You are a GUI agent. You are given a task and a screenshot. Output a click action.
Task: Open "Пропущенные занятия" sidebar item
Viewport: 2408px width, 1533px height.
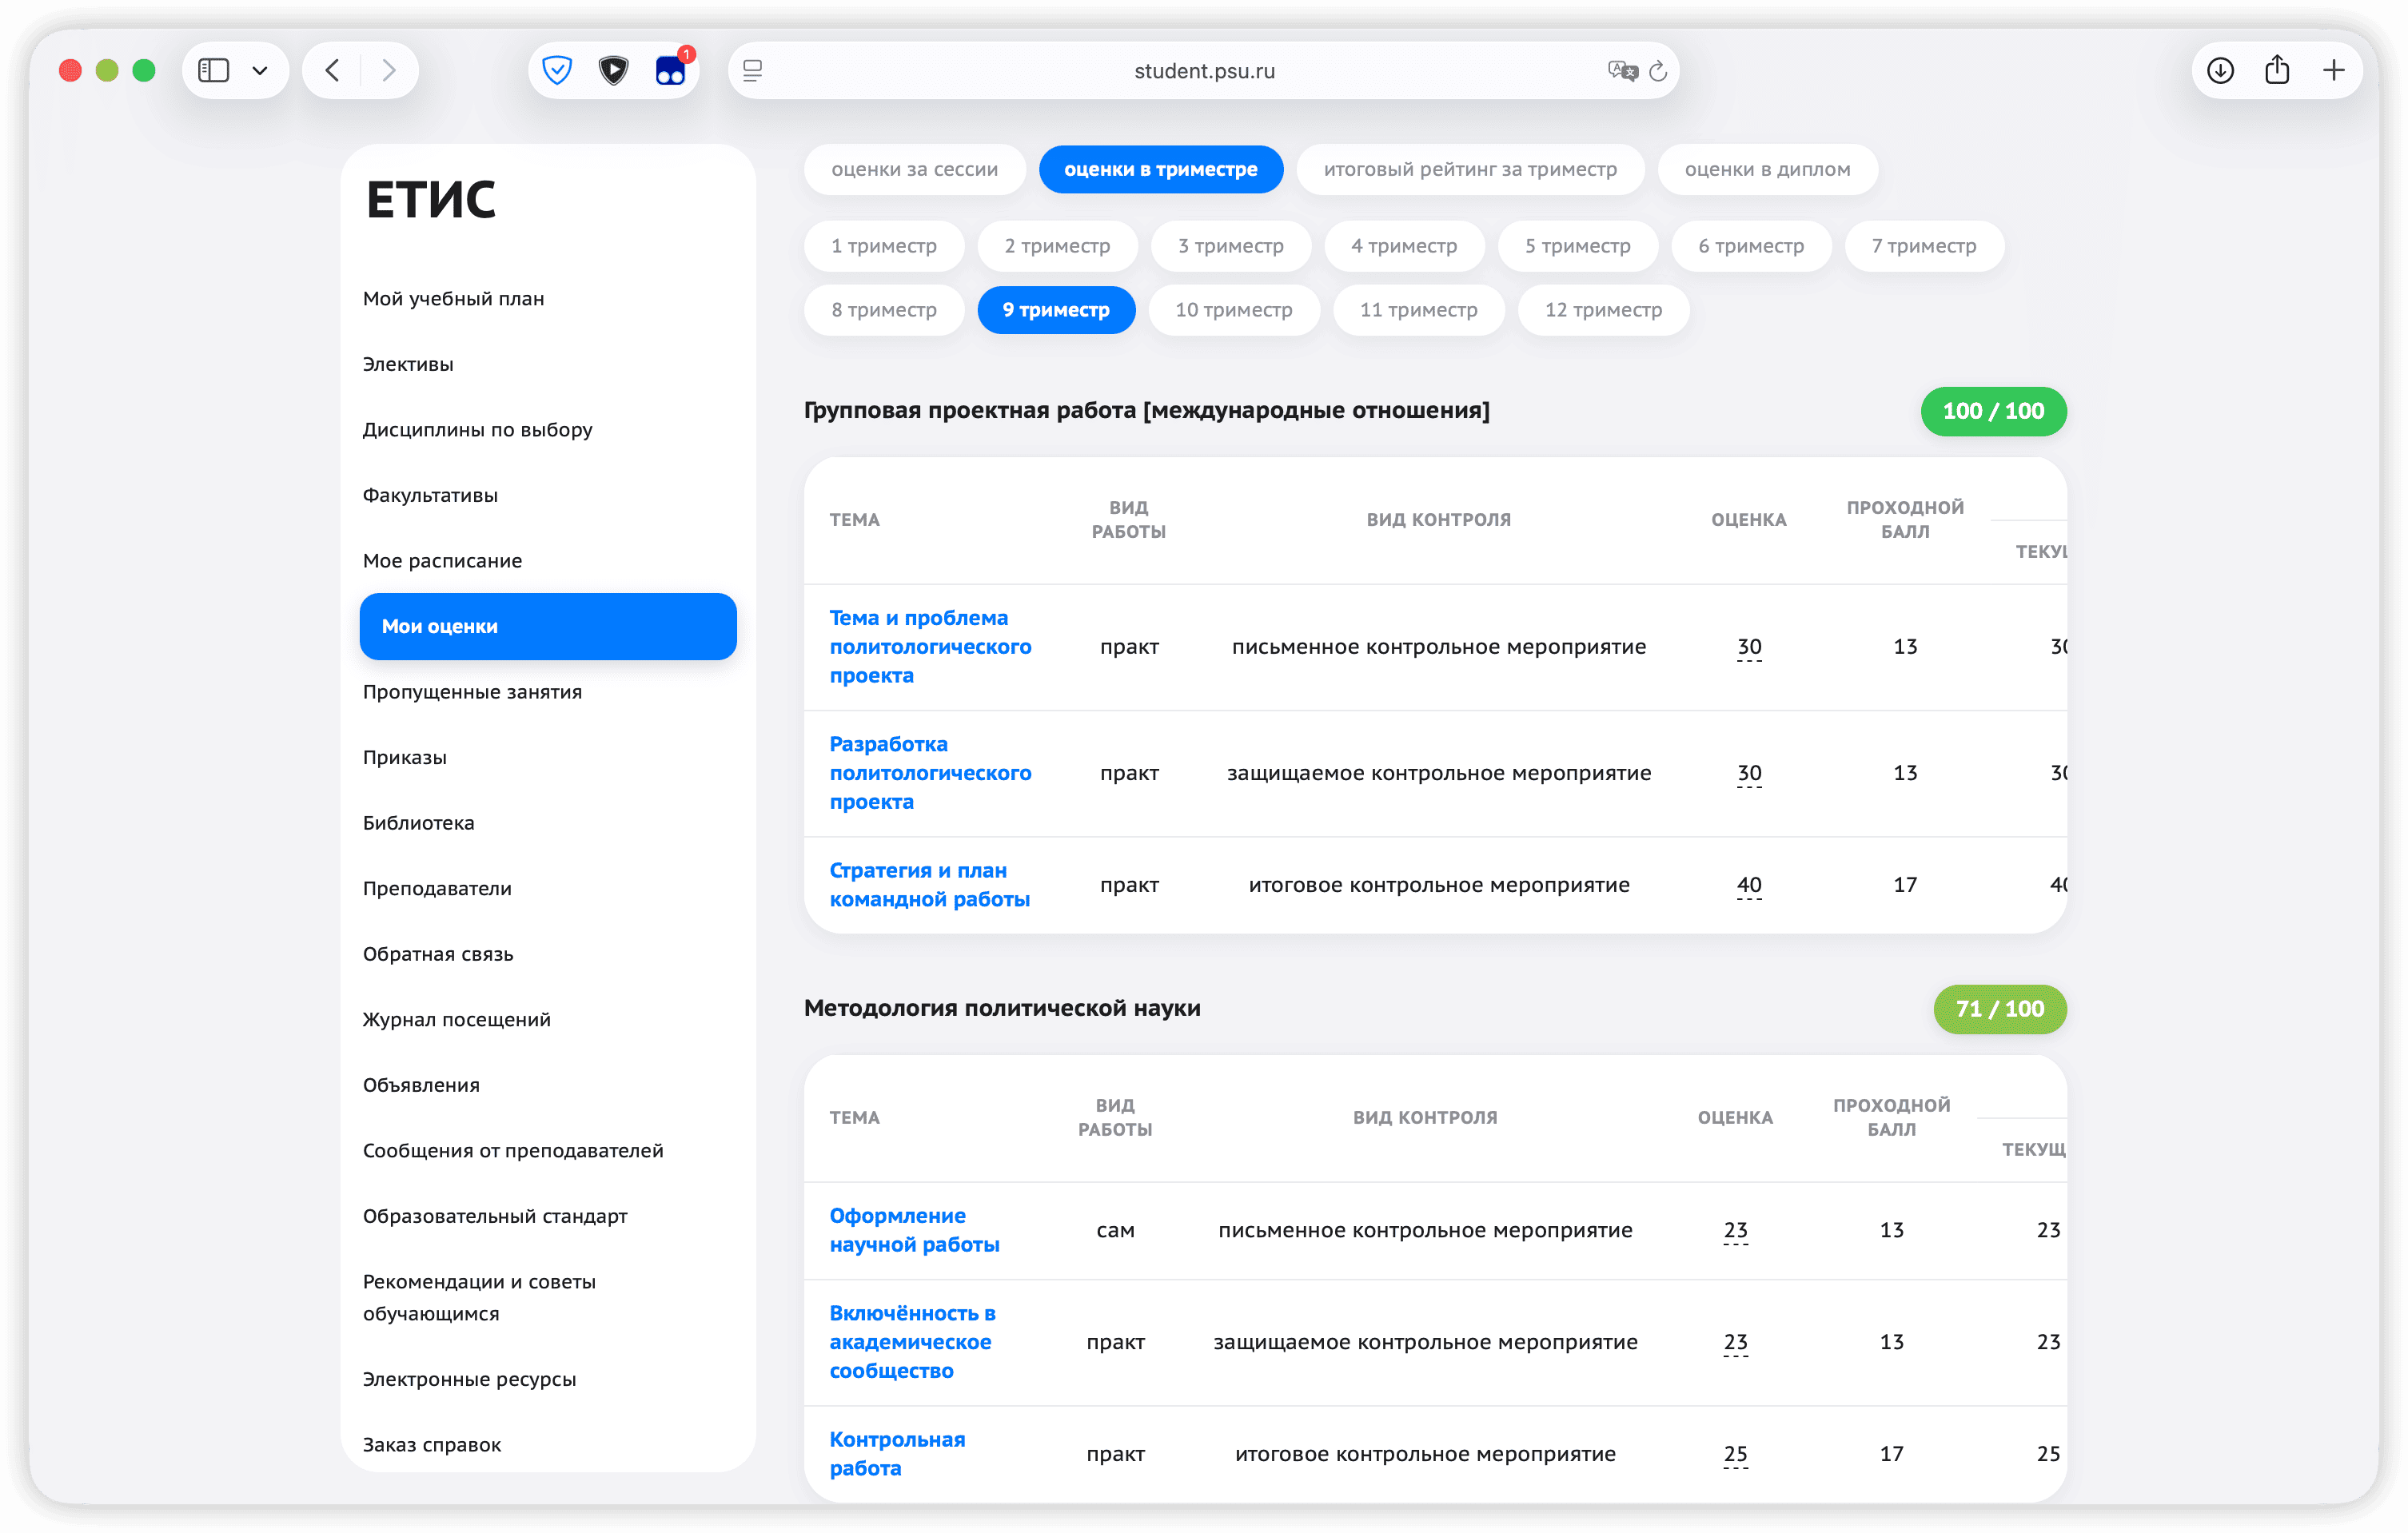click(x=472, y=692)
